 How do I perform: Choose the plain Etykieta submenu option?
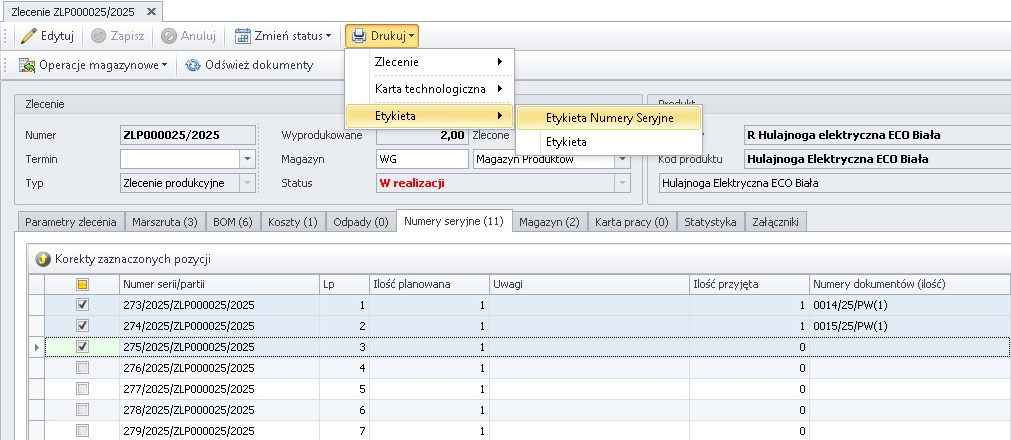pos(609,142)
